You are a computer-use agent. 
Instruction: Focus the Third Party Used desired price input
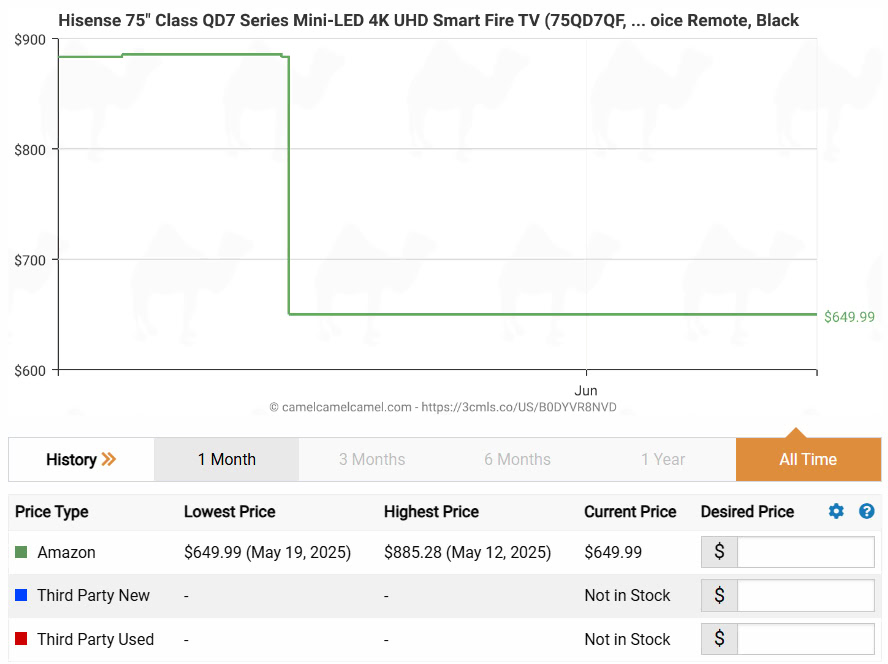pos(805,640)
